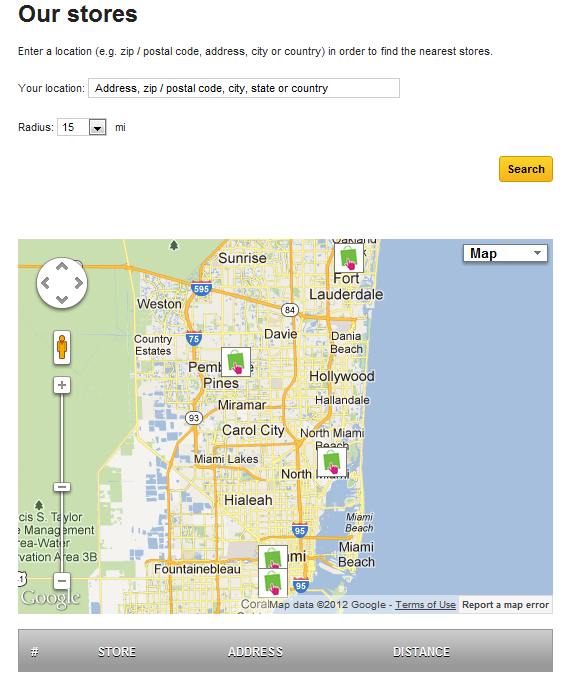Click the store marker near North Miami

pyautogui.click(x=332, y=462)
